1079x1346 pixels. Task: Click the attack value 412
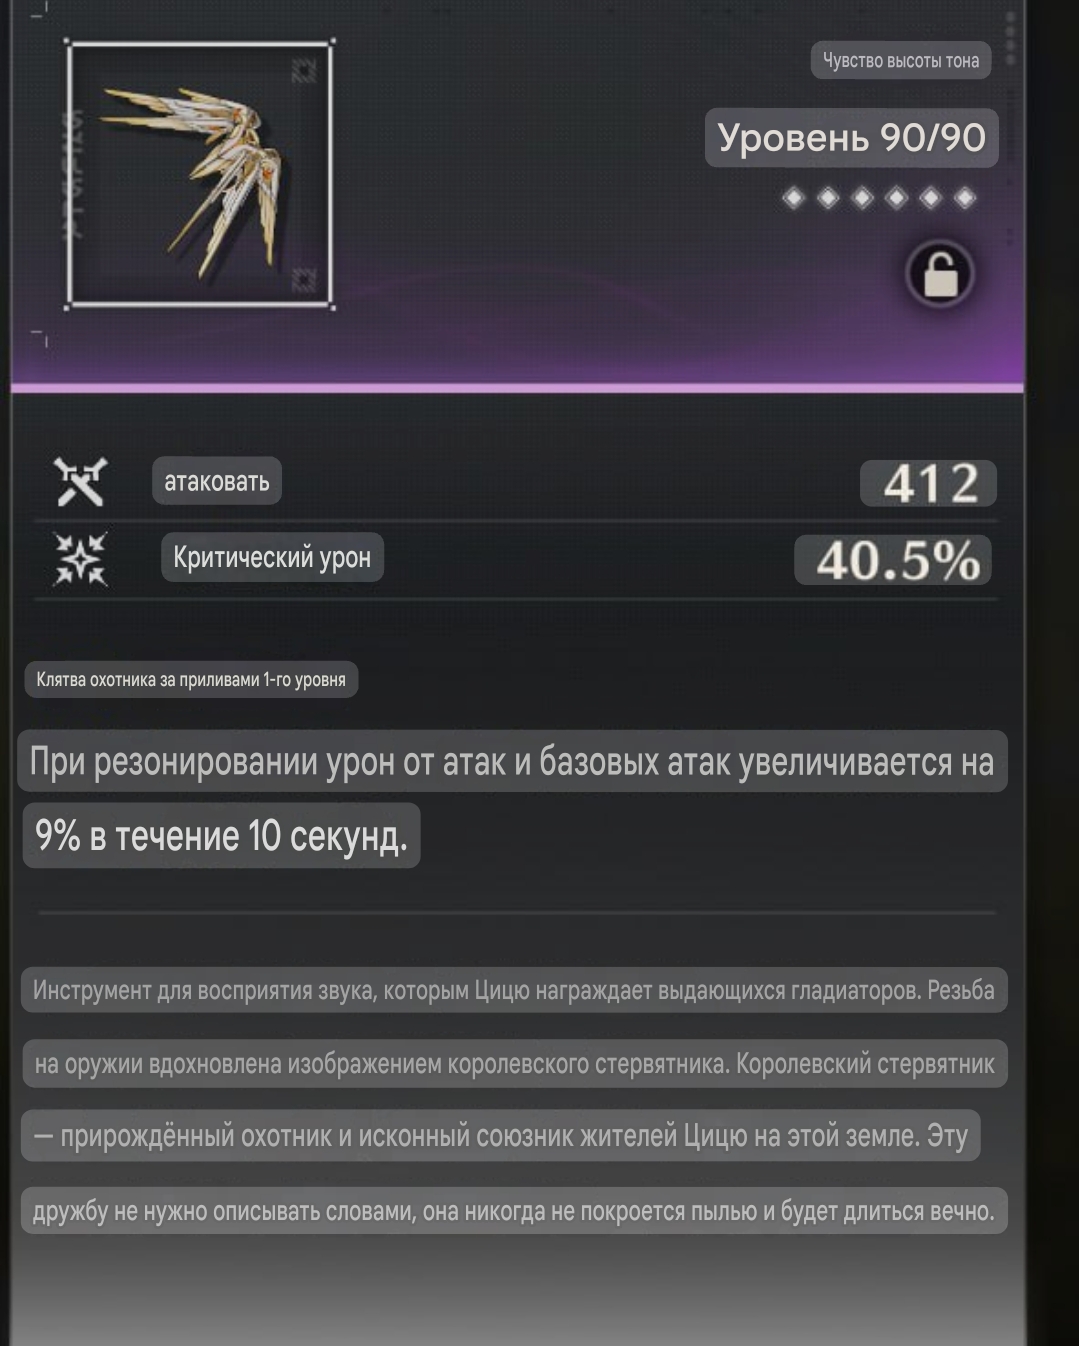click(929, 483)
